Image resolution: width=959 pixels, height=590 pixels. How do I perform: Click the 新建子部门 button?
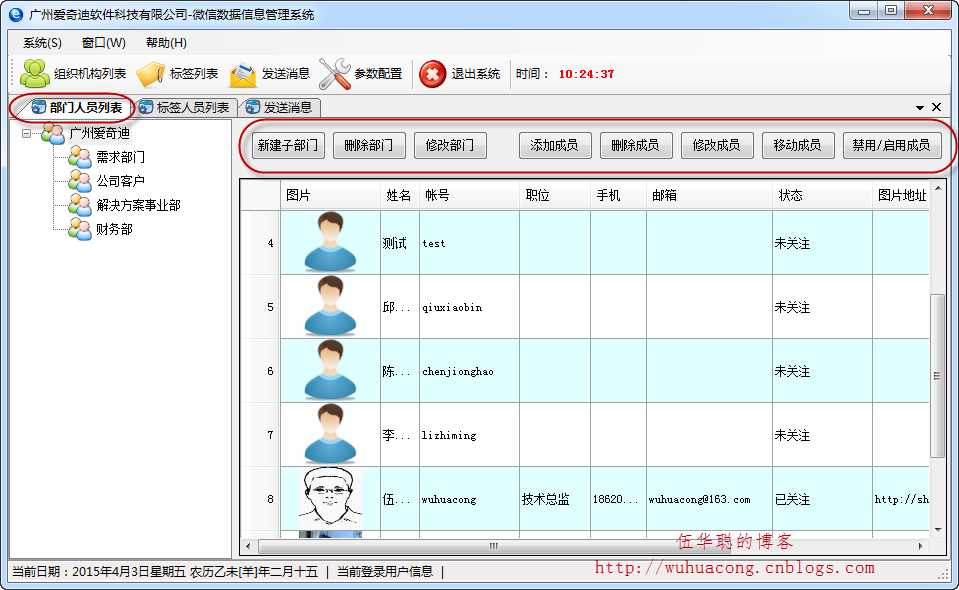coord(288,146)
